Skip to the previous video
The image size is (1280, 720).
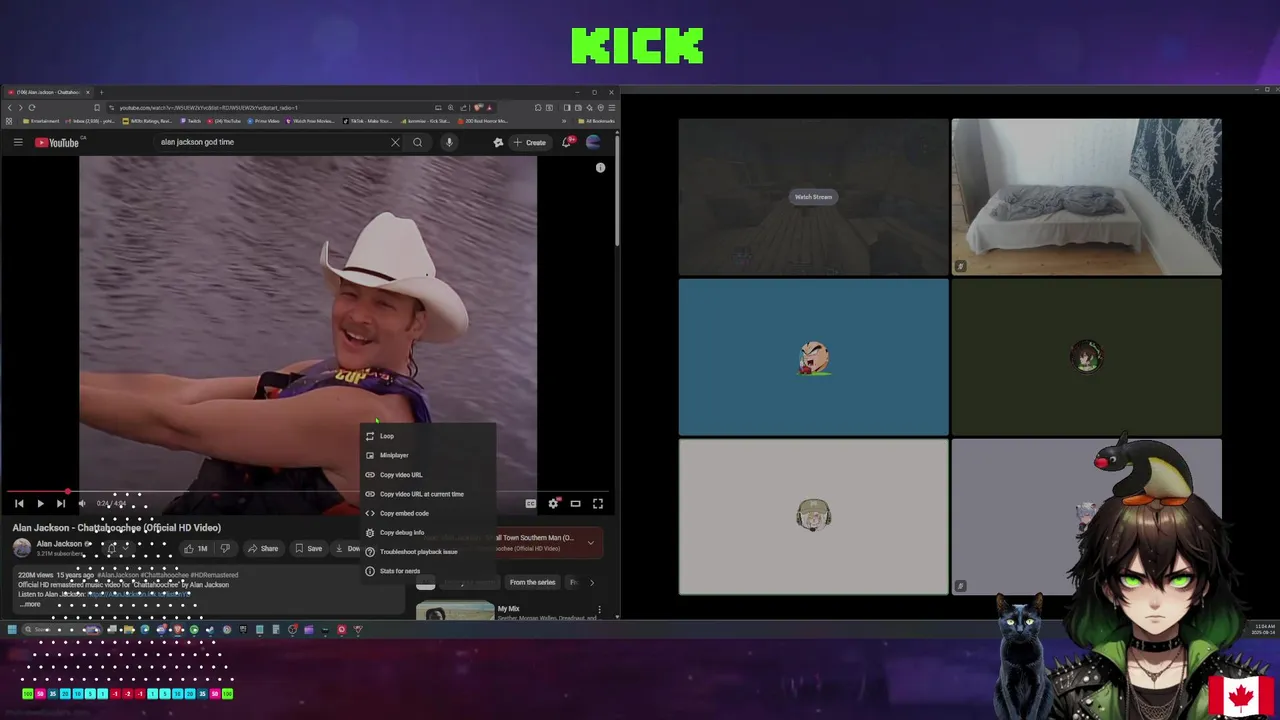click(x=19, y=504)
